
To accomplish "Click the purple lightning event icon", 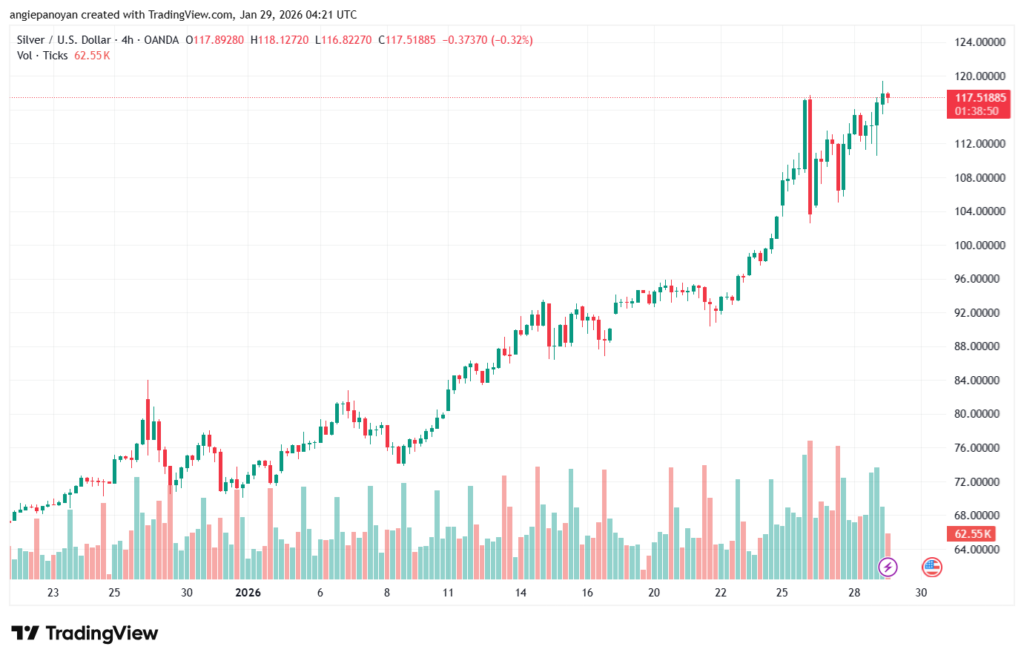I will pos(888,567).
